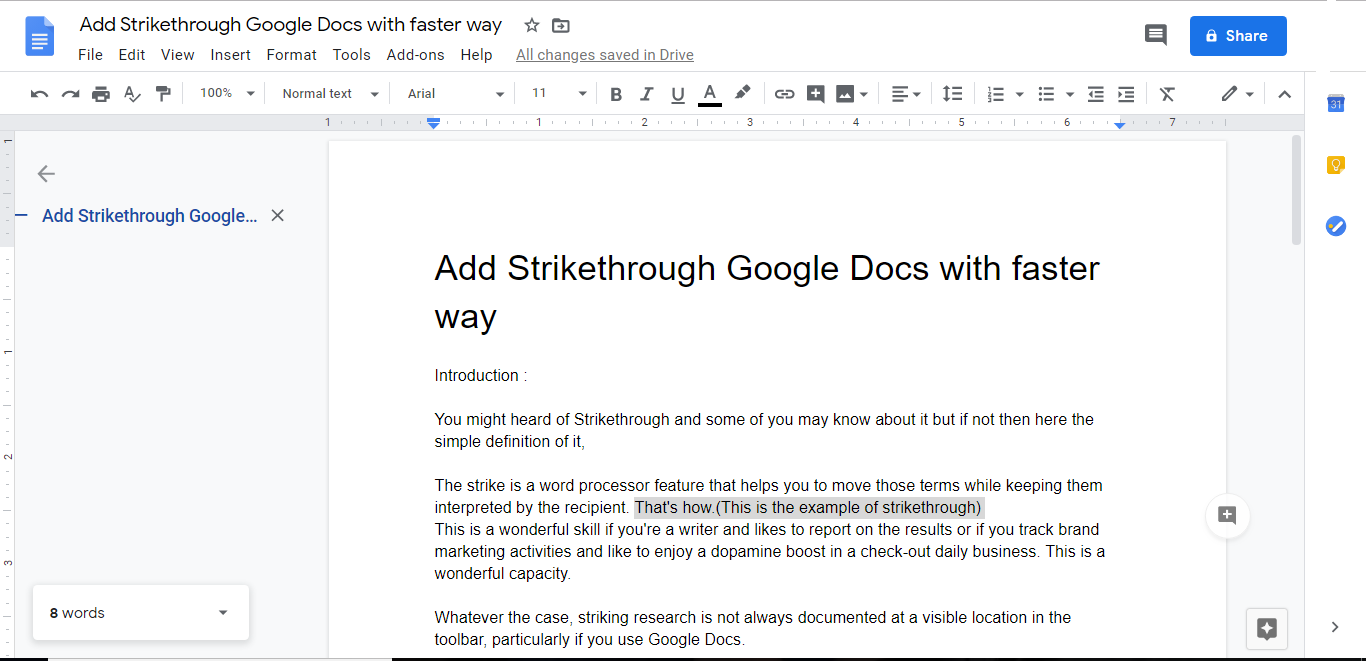Open line spacing options icon
Screen dimensions: 1366x661
953,94
